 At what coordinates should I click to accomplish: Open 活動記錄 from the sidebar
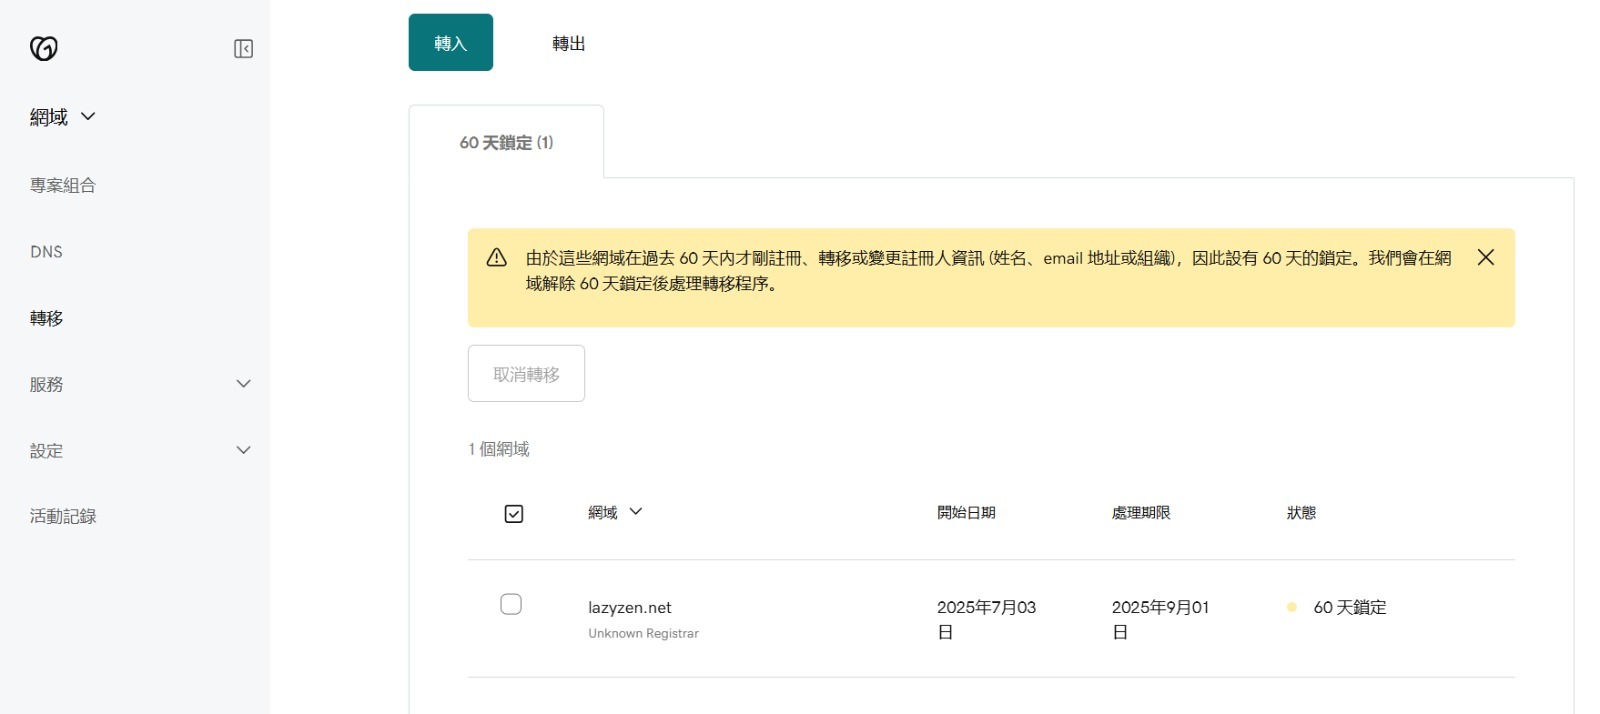click(x=63, y=516)
